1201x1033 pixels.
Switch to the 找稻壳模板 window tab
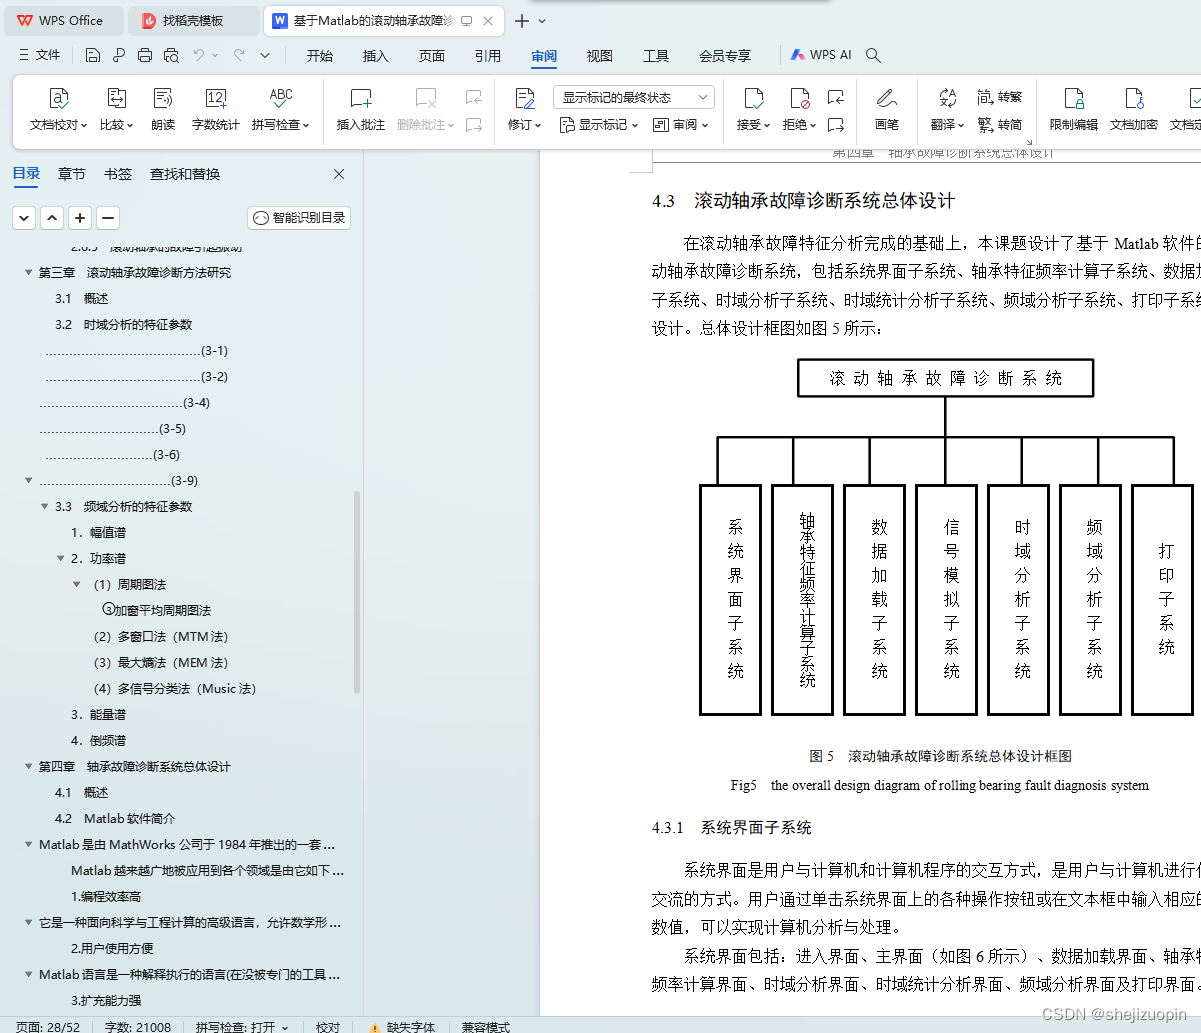tap(193, 21)
